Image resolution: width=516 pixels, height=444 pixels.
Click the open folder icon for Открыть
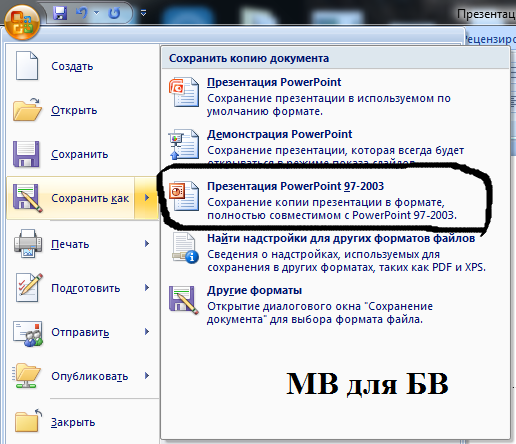(27, 109)
